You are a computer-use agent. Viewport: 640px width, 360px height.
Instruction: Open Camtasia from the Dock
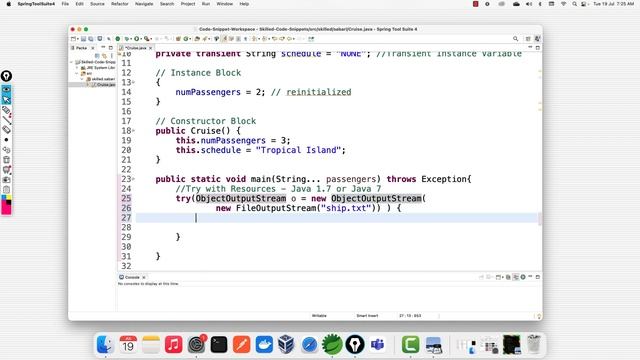click(410, 345)
